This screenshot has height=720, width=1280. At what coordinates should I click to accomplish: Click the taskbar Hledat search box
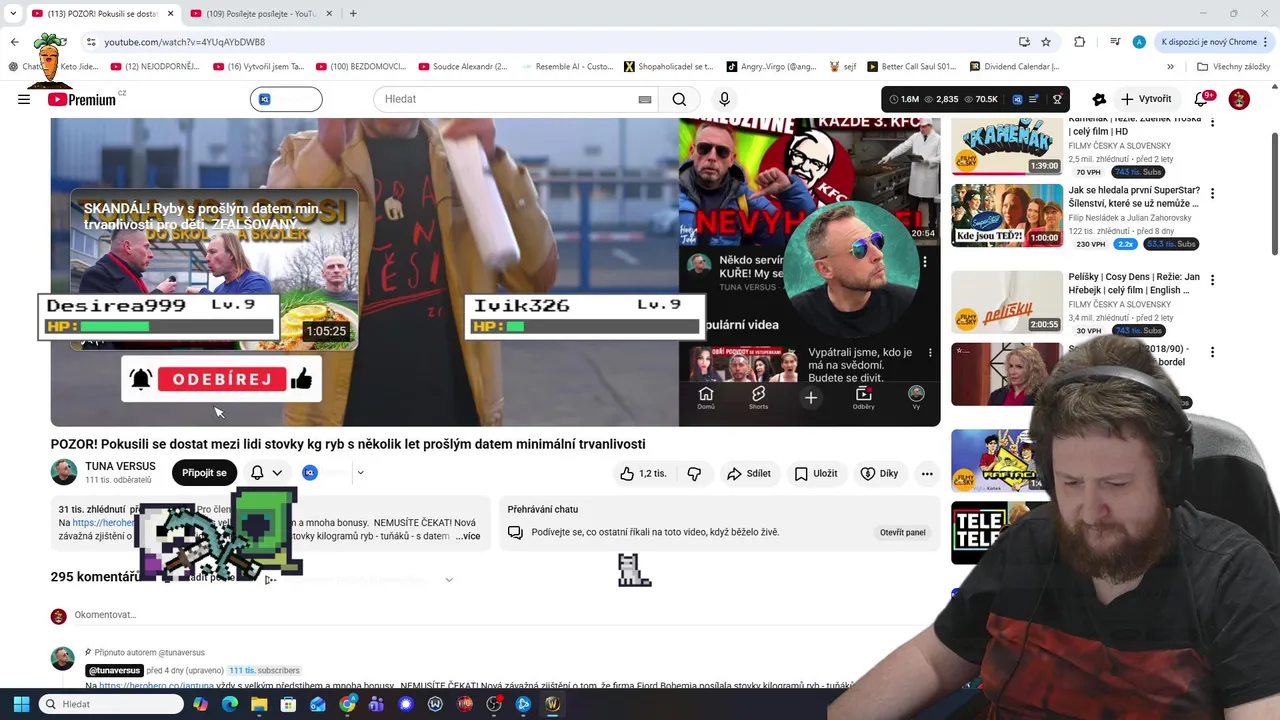tap(112, 704)
